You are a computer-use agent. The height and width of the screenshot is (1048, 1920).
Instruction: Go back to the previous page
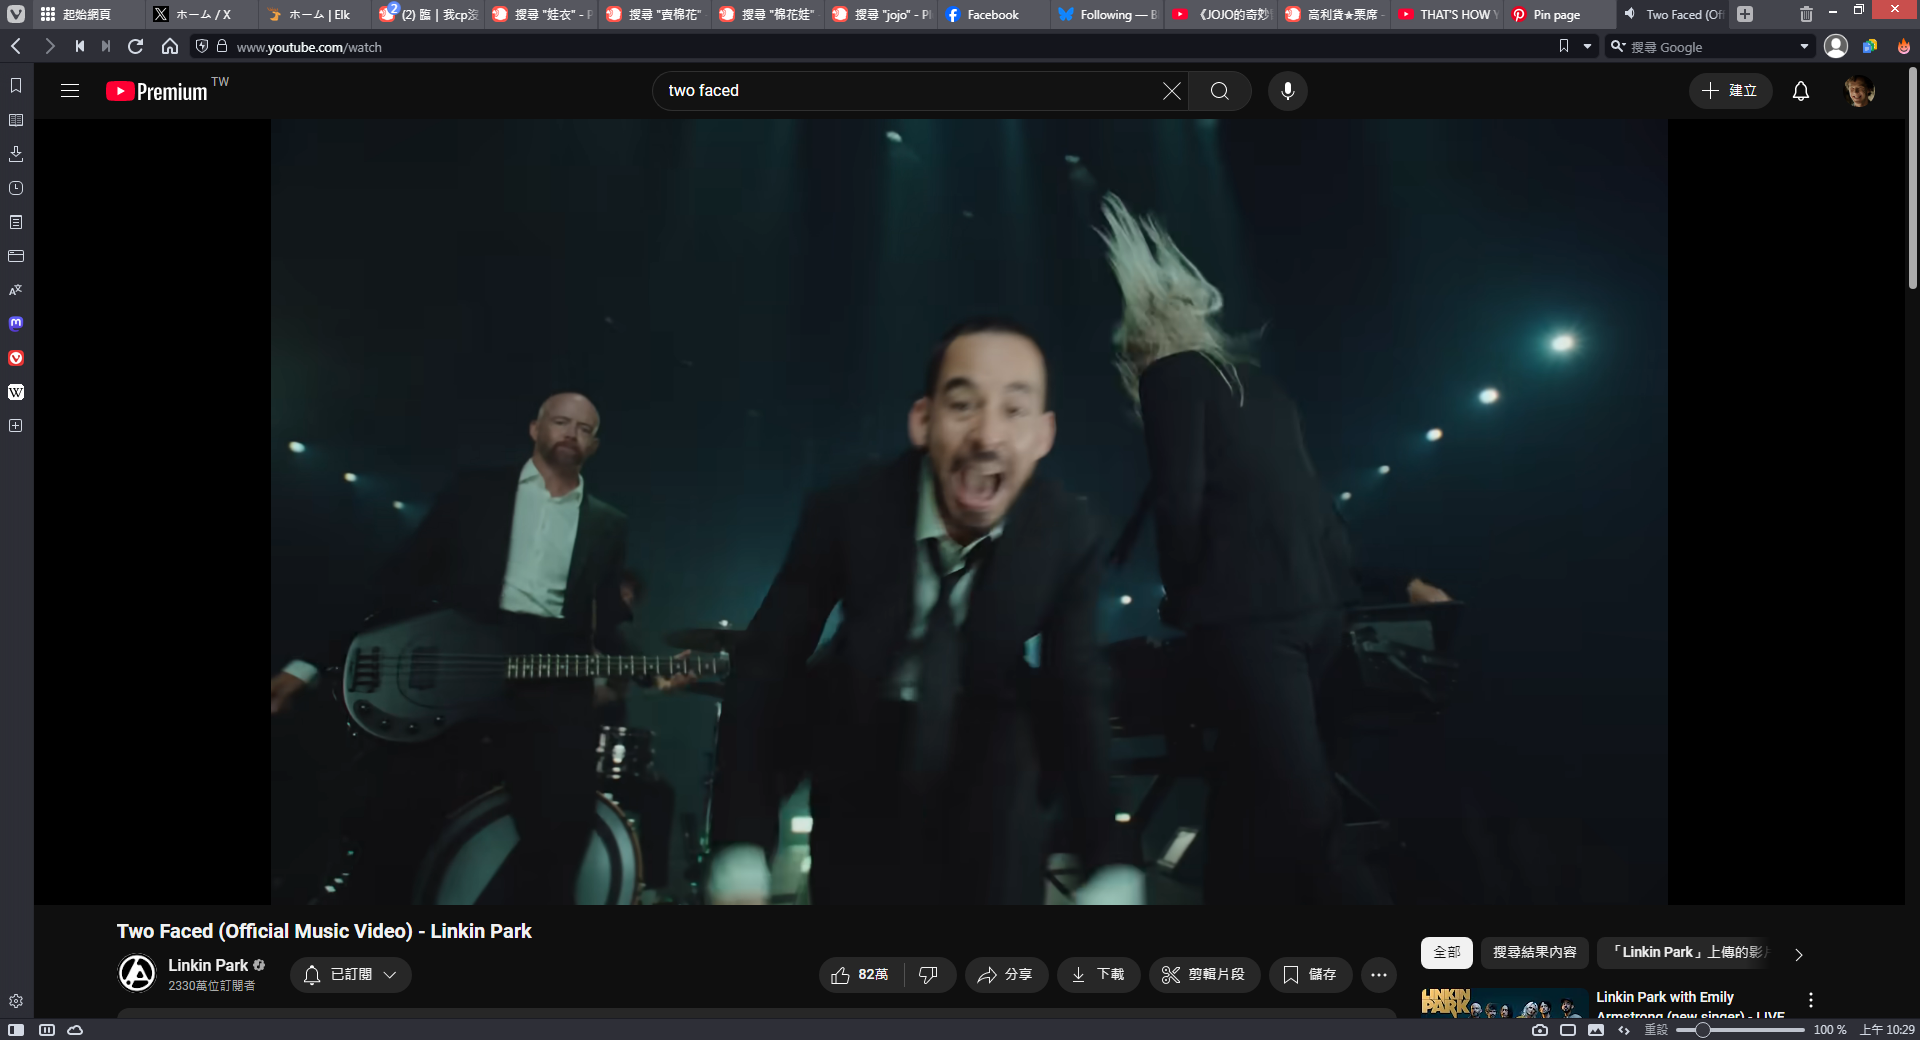pyautogui.click(x=16, y=46)
